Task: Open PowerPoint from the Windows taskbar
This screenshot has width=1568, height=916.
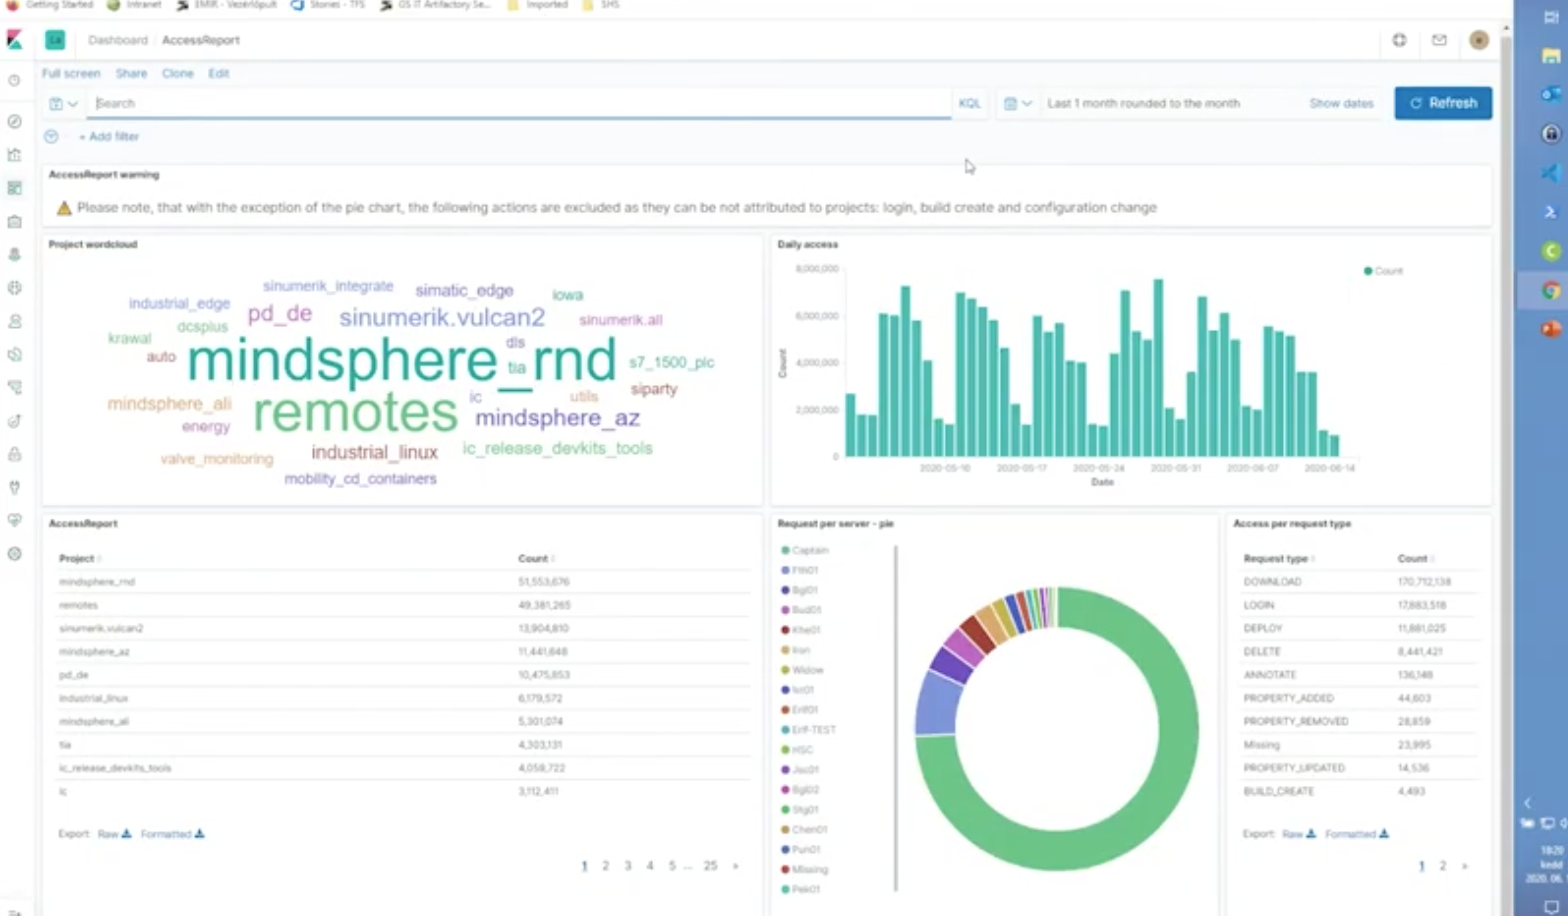Action: coord(1551,328)
